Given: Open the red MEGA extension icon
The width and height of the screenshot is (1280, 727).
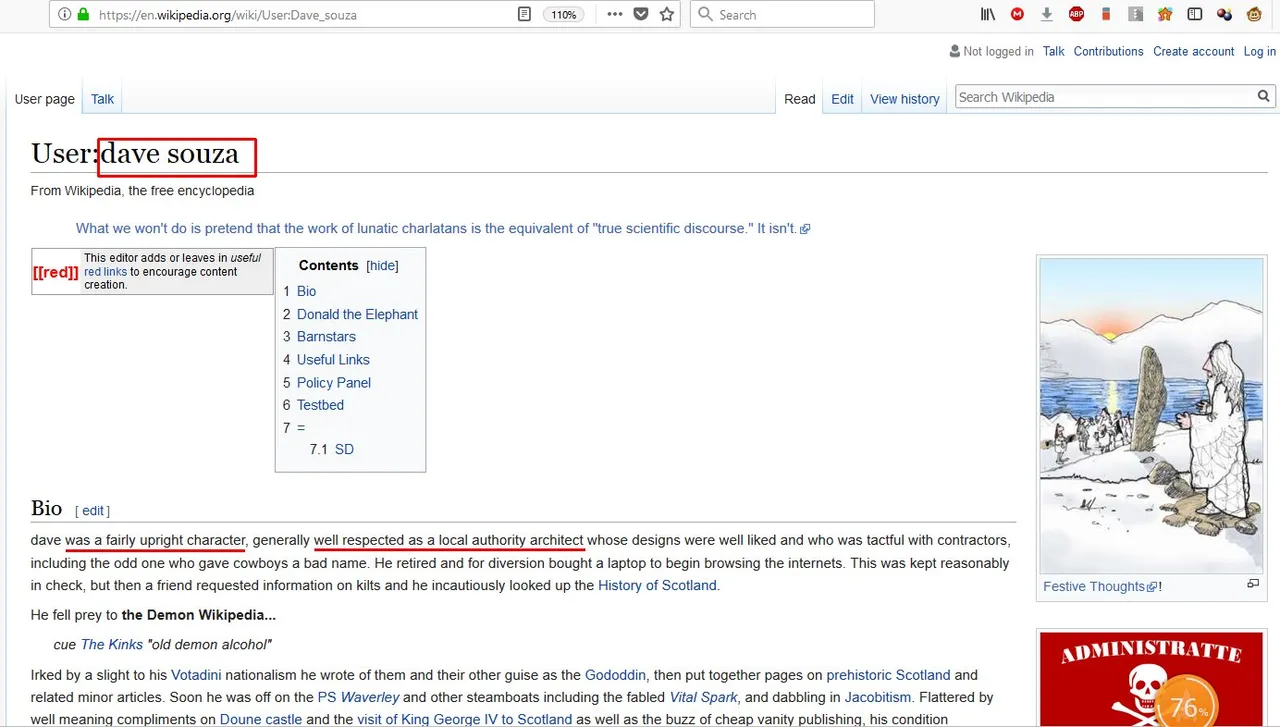Looking at the screenshot, I should [1017, 15].
